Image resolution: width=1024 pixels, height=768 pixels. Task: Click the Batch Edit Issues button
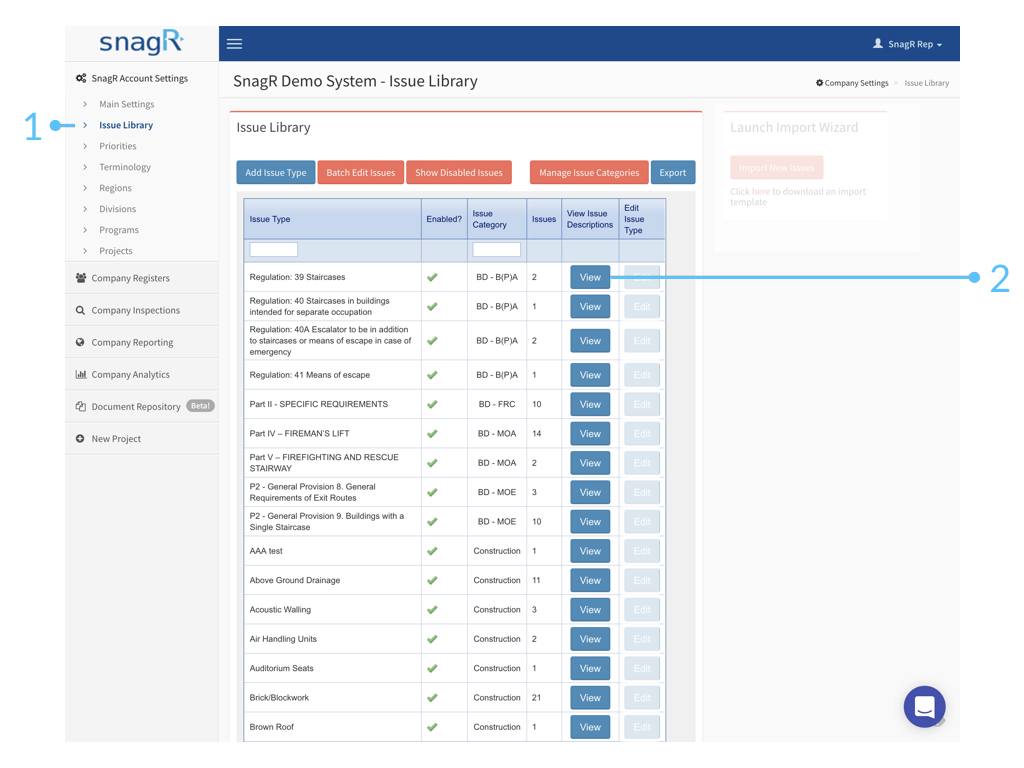coord(360,172)
